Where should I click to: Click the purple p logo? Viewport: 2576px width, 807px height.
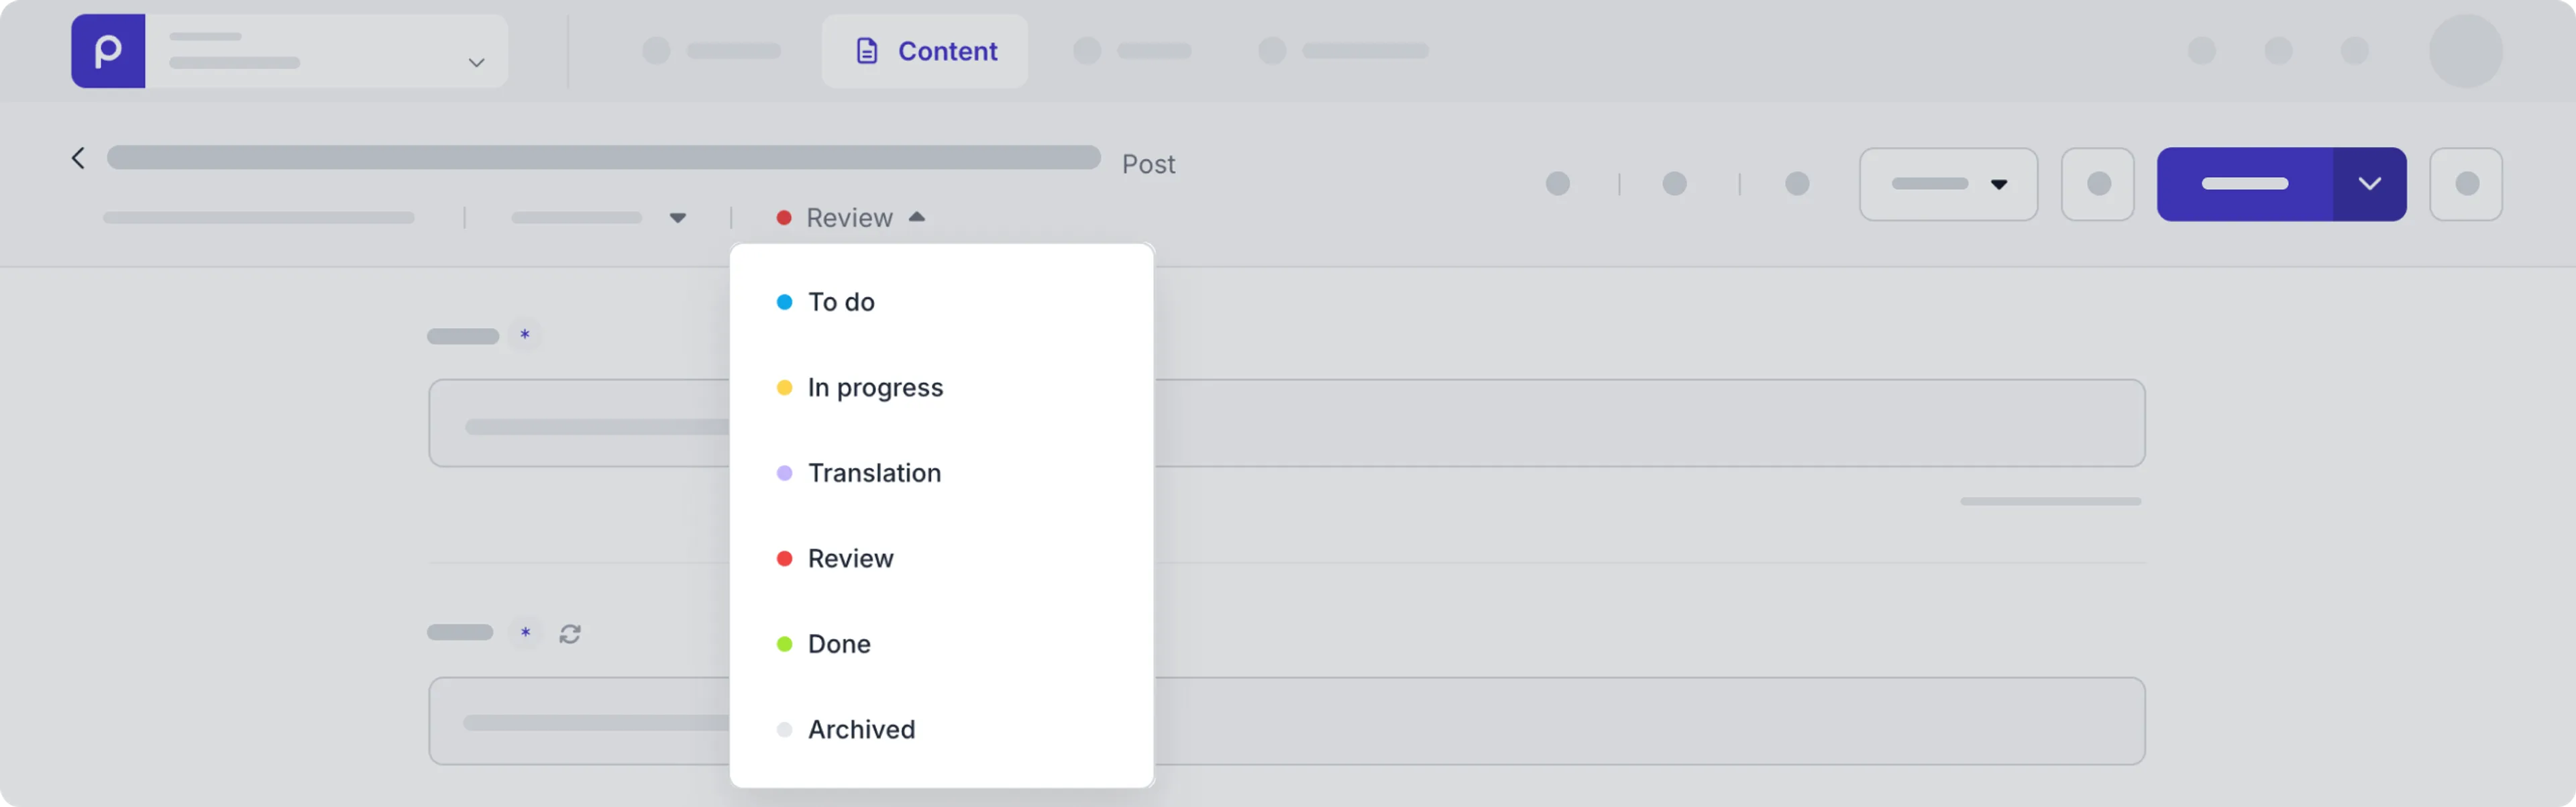click(107, 51)
